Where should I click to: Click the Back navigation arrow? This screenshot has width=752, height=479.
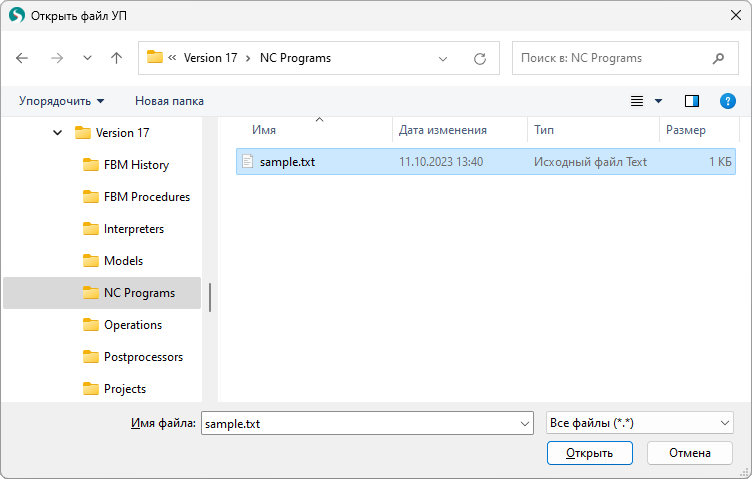pyautogui.click(x=23, y=58)
